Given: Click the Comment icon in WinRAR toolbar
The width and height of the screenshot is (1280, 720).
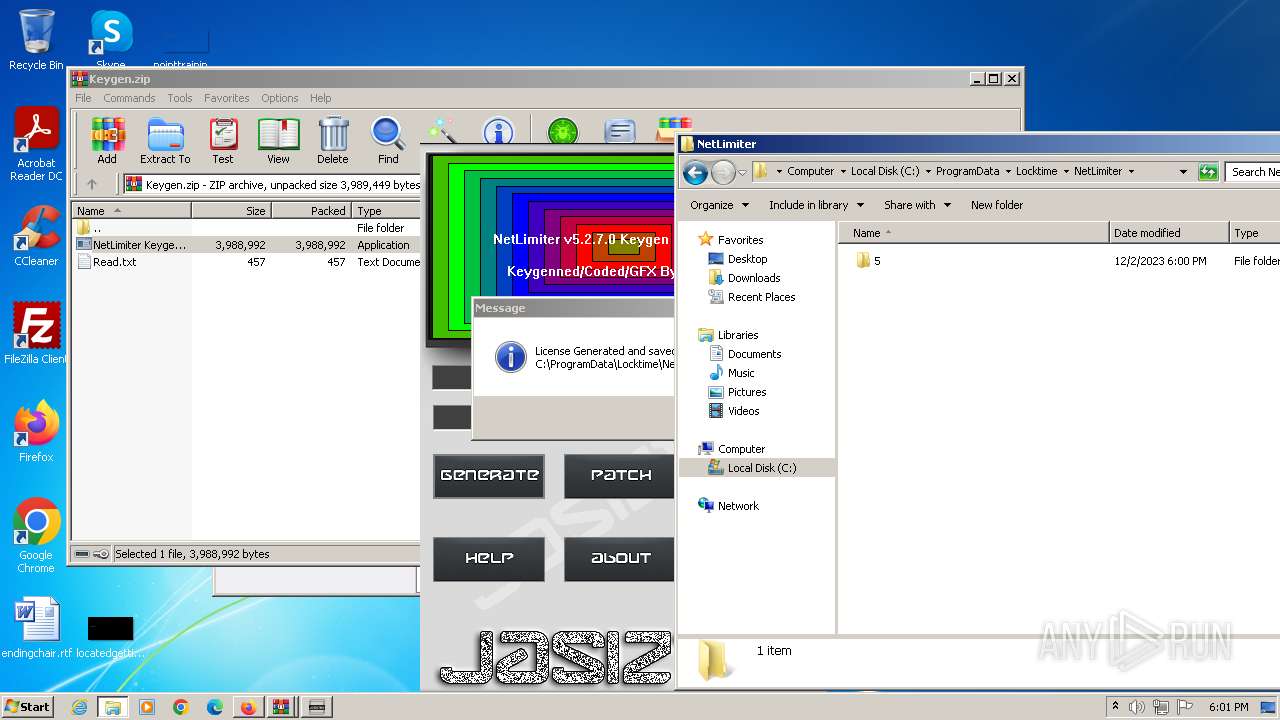Looking at the screenshot, I should pyautogui.click(x=620, y=131).
